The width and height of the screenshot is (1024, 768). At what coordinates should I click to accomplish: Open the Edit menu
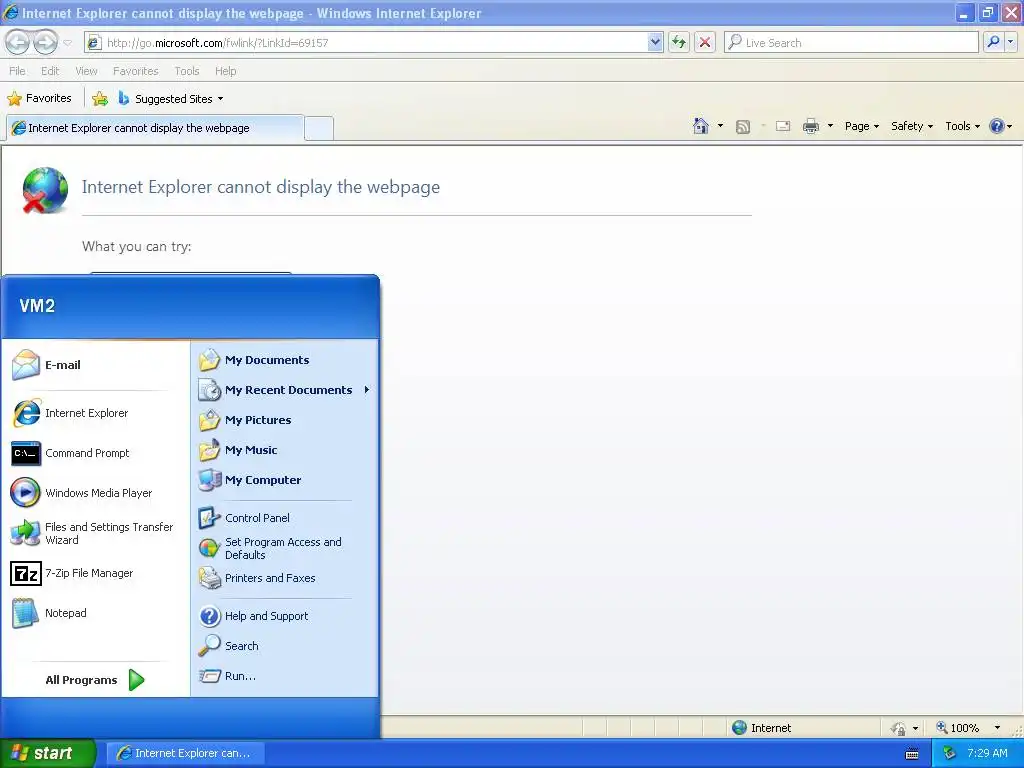coord(50,71)
